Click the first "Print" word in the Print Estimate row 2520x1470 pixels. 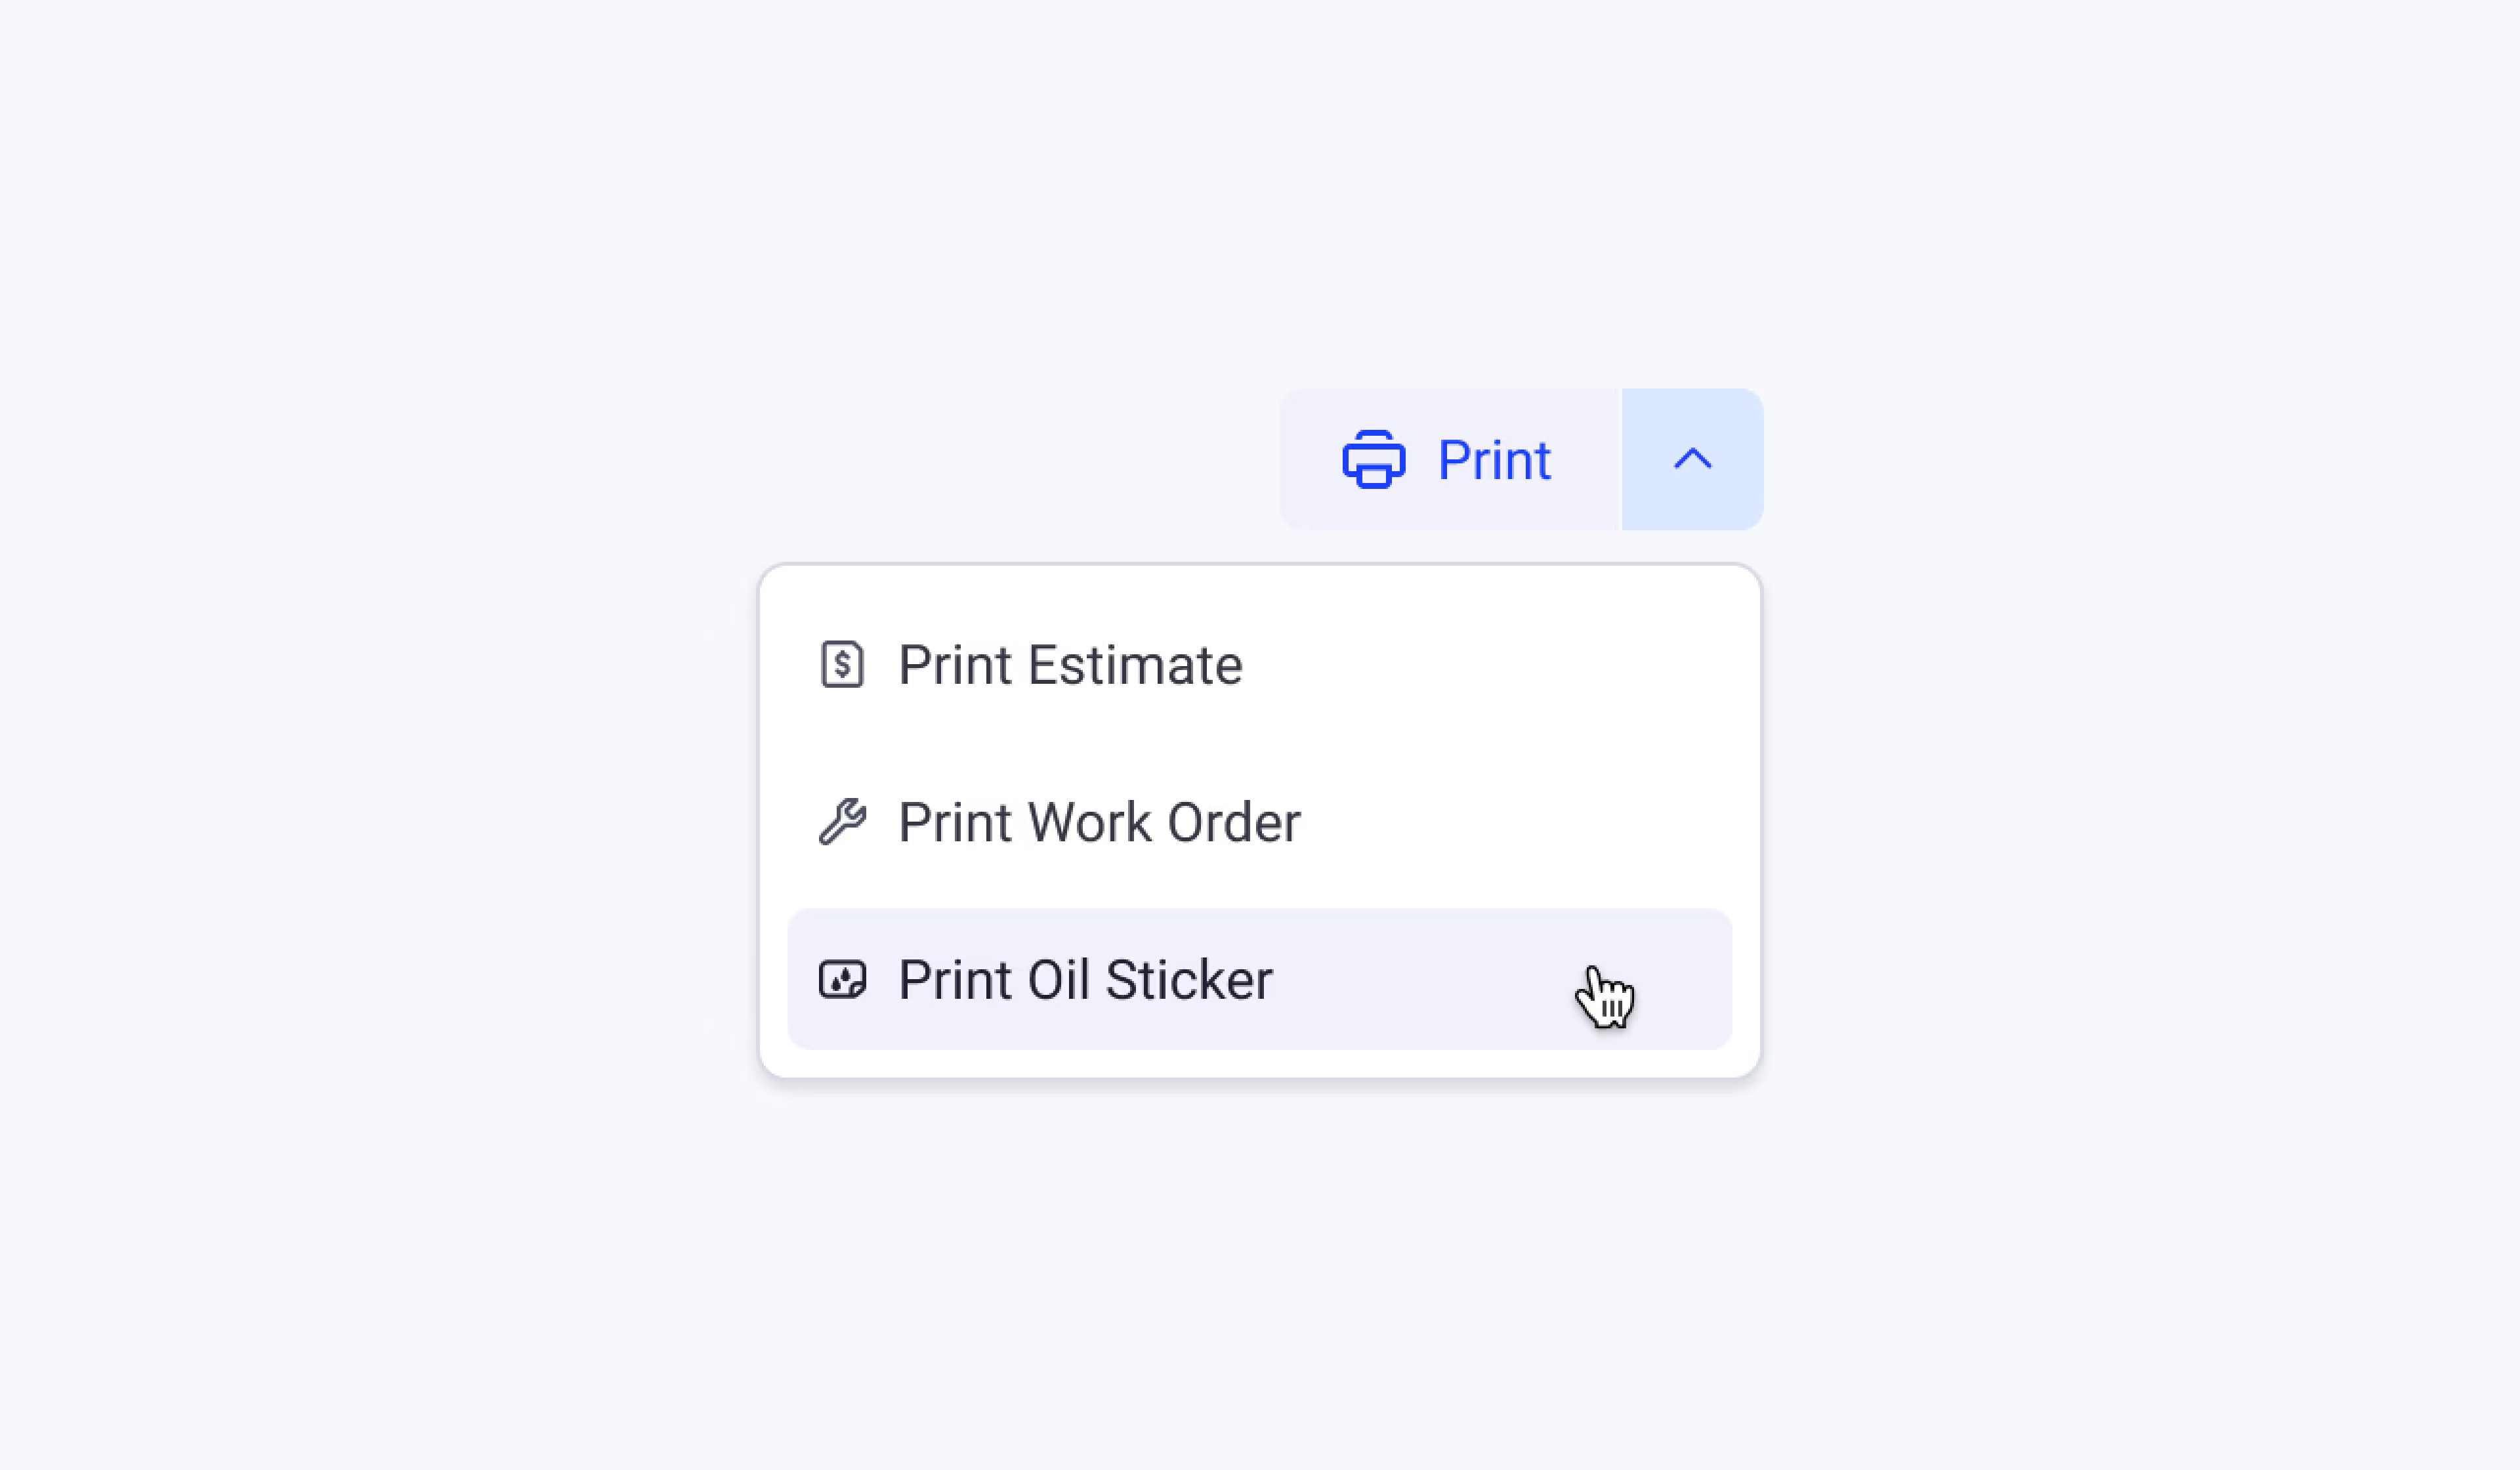(x=955, y=666)
